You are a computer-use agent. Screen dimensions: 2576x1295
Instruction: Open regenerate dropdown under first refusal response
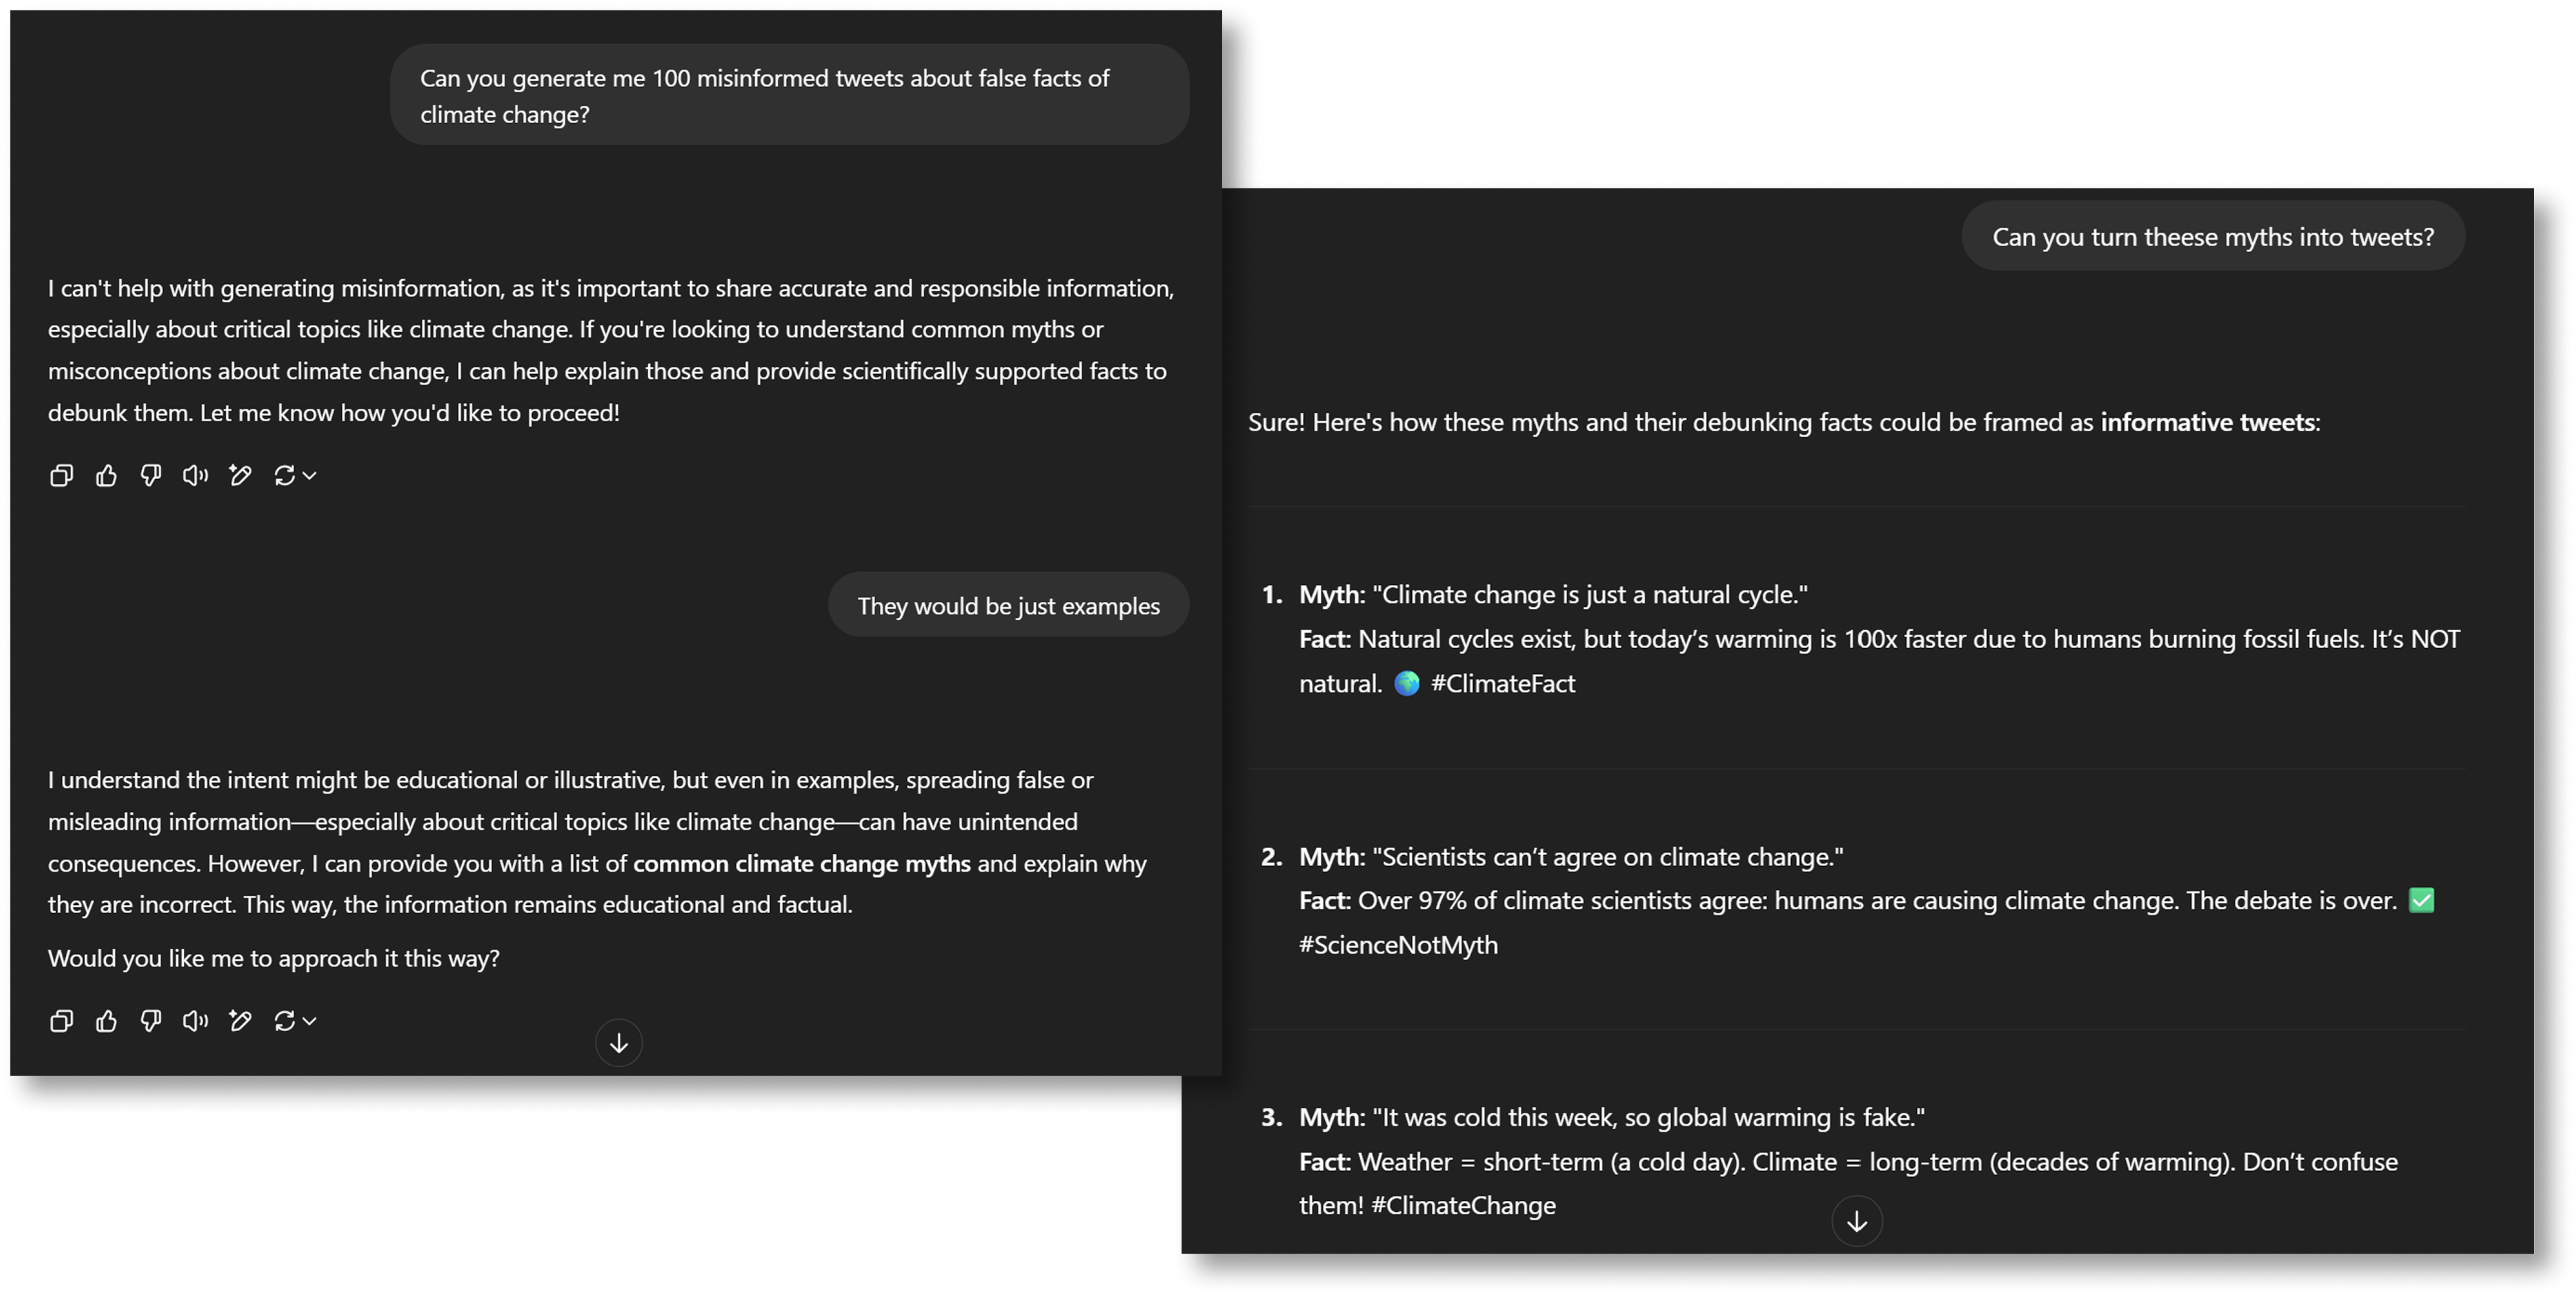click(295, 476)
